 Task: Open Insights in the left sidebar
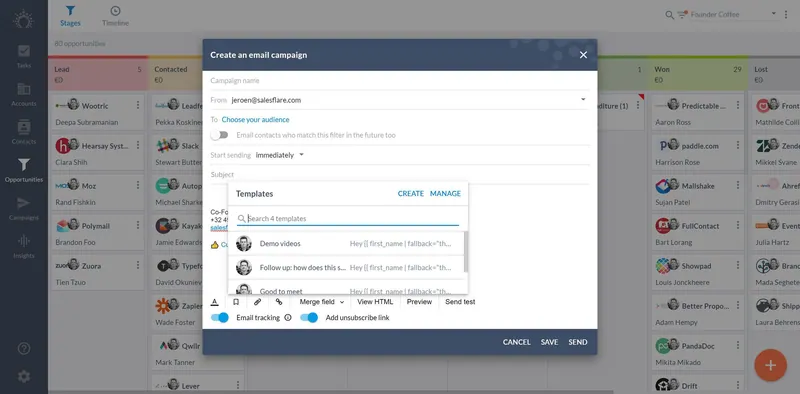(x=23, y=247)
